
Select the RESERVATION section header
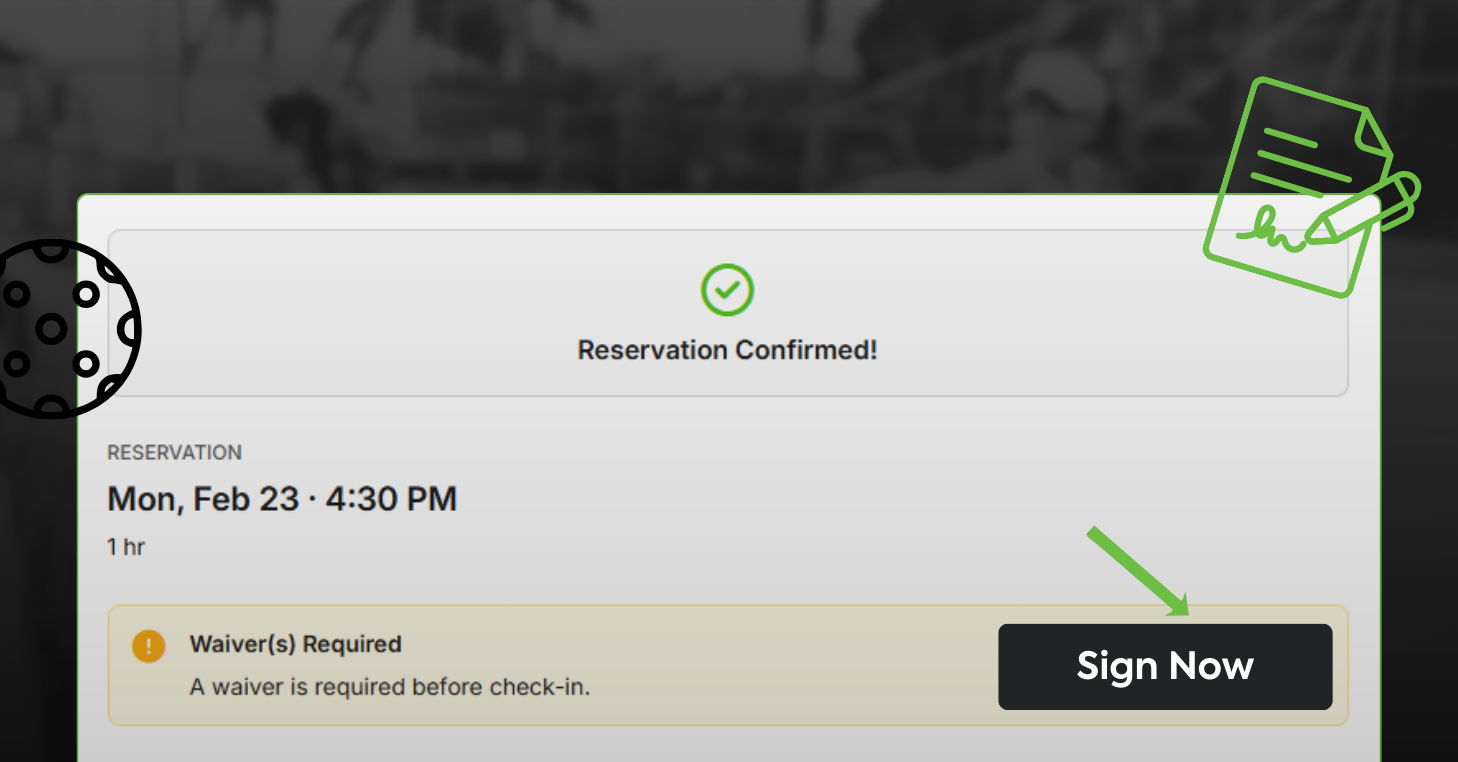point(174,452)
